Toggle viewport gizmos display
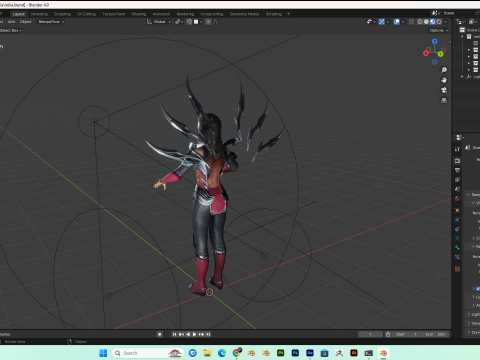480x360 pixels. pyautogui.click(x=382, y=22)
